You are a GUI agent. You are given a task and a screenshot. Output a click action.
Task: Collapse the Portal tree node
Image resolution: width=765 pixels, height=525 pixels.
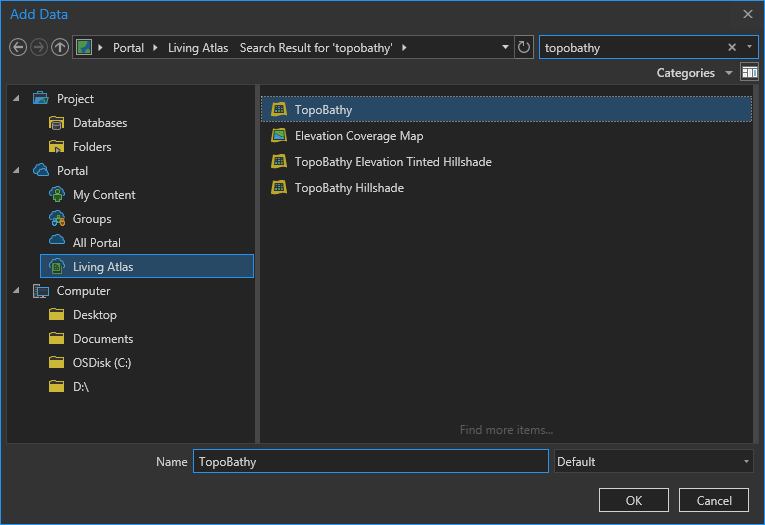[17, 170]
